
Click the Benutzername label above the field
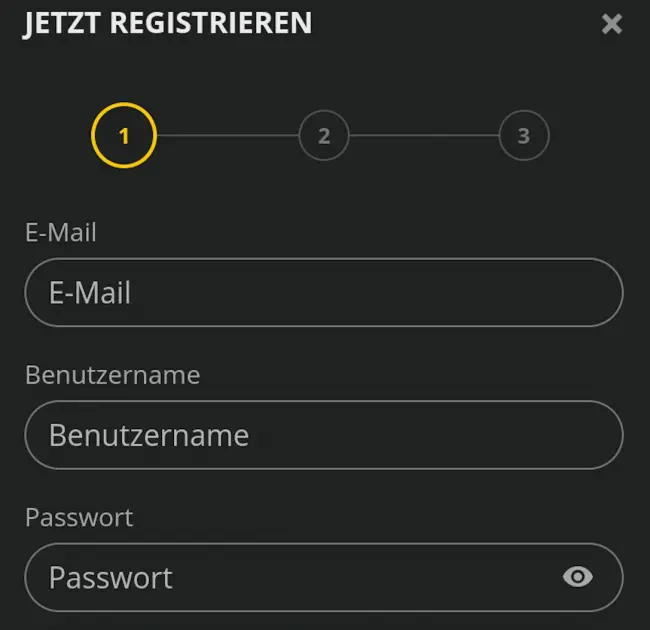click(x=112, y=375)
